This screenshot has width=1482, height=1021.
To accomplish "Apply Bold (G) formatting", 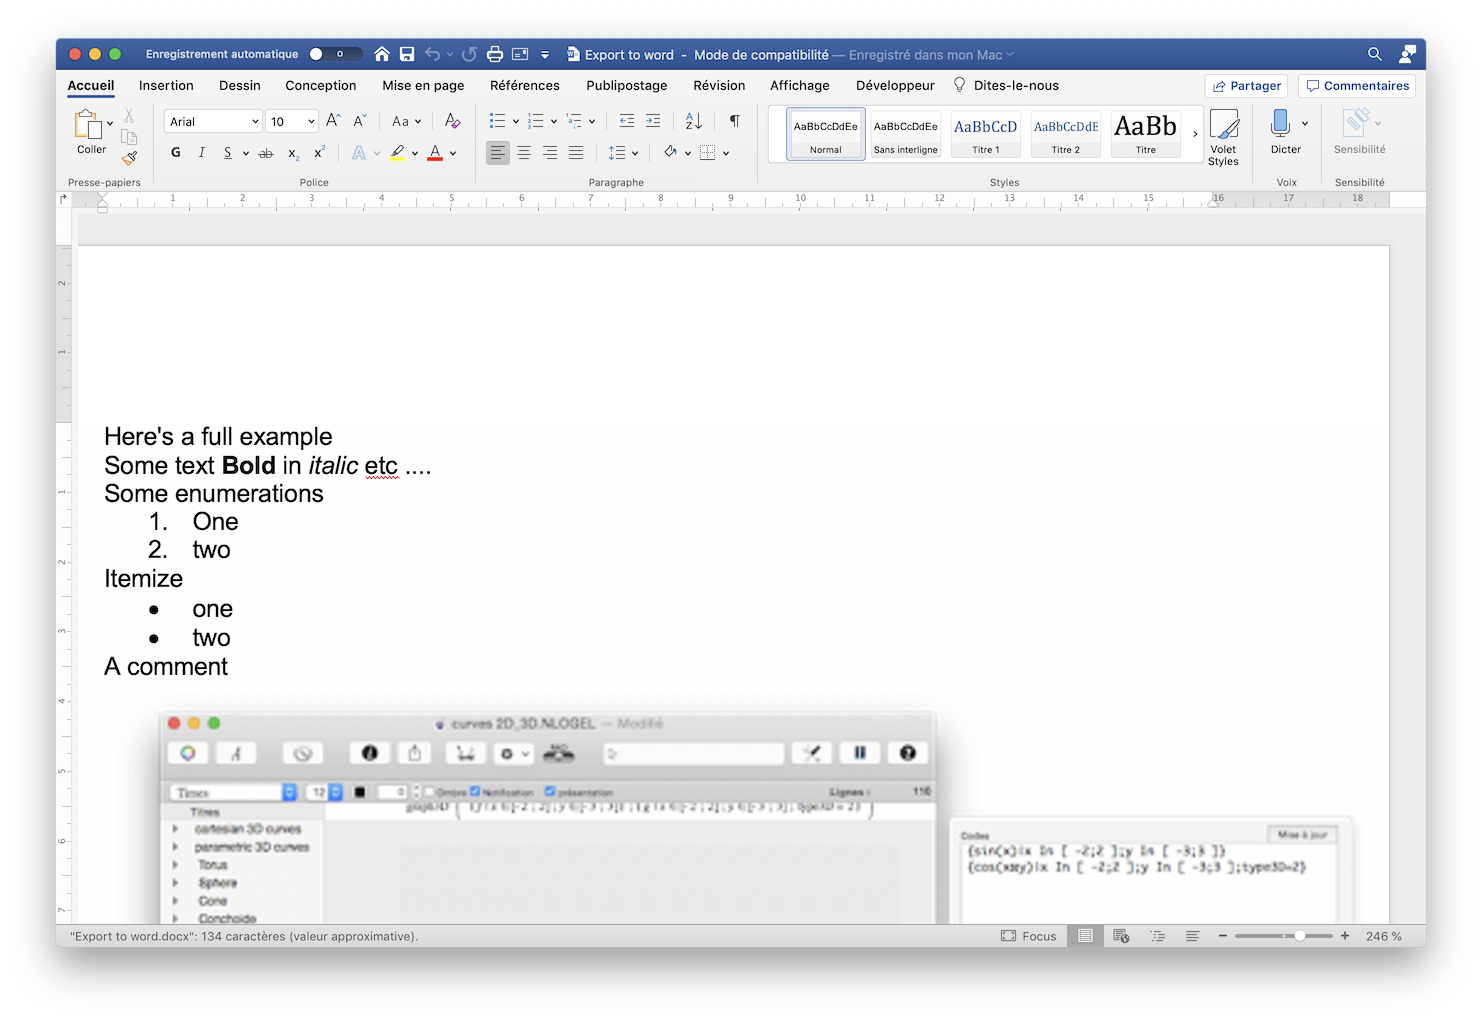I will click(x=176, y=153).
